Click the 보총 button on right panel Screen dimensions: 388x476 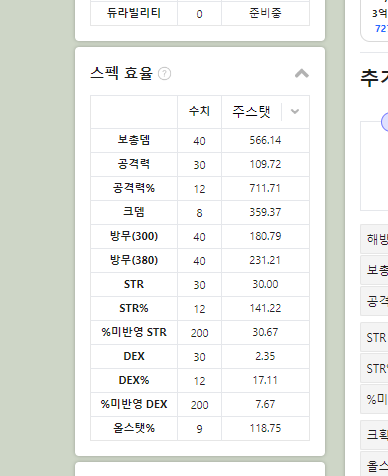[x=374, y=270]
